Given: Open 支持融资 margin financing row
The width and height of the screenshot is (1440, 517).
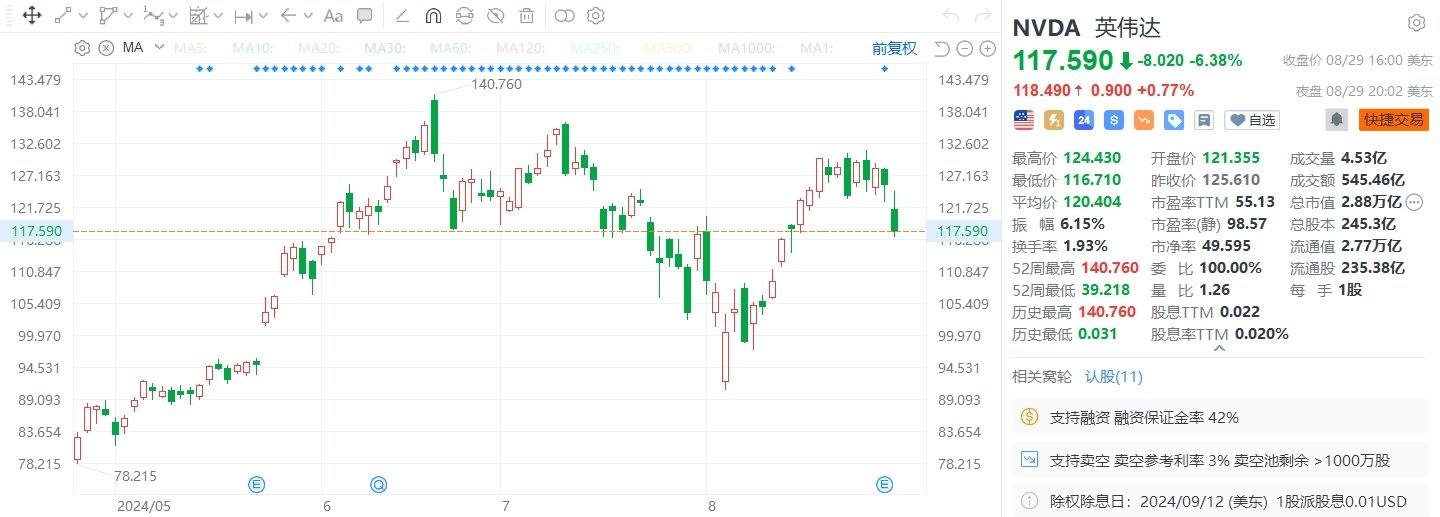Looking at the screenshot, I should [x=1219, y=417].
